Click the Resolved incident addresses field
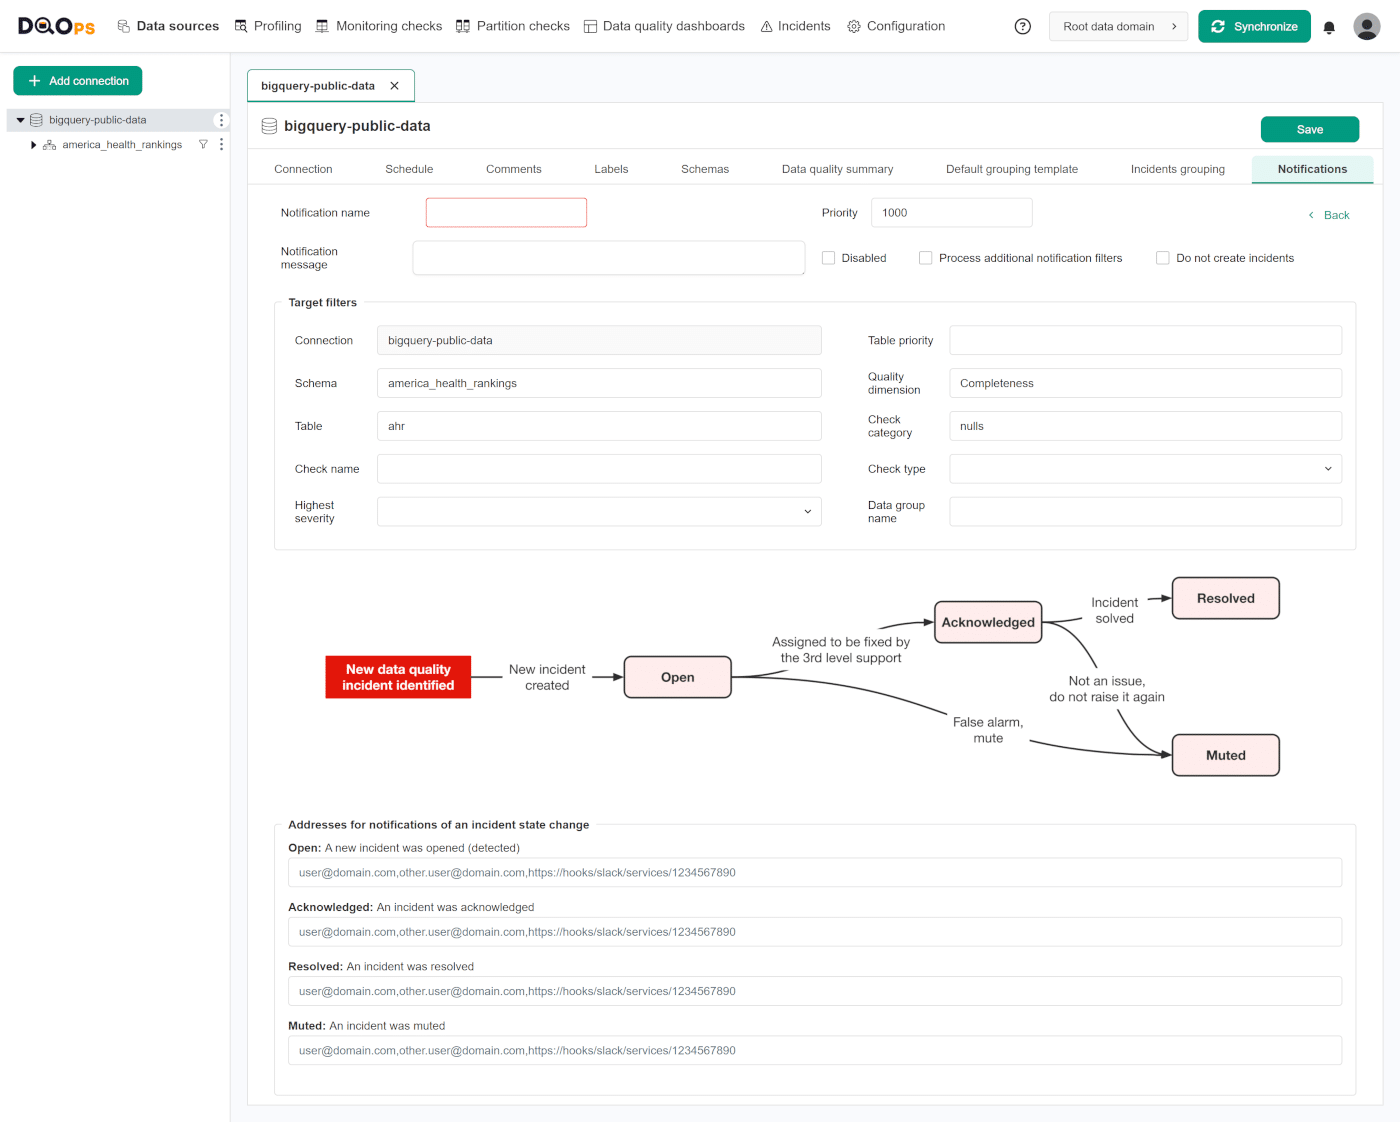 [x=815, y=991]
